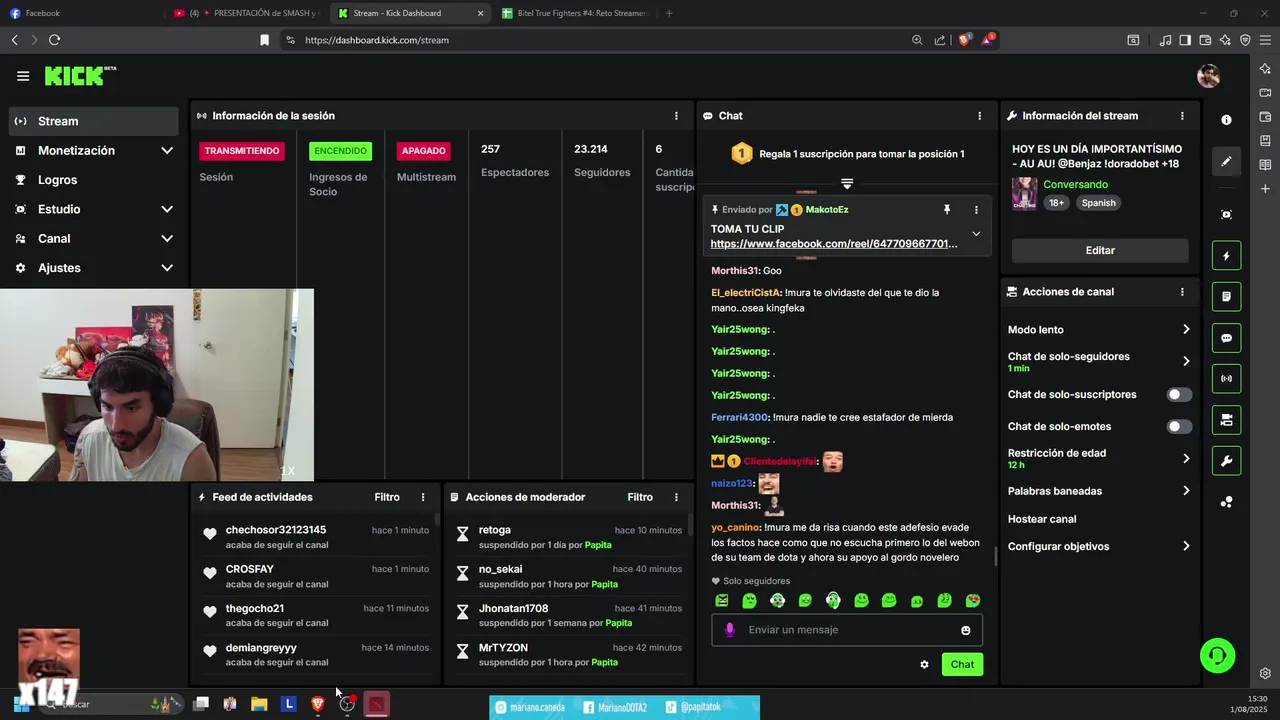
Task: Open Información del stream options menu
Action: (1182, 116)
